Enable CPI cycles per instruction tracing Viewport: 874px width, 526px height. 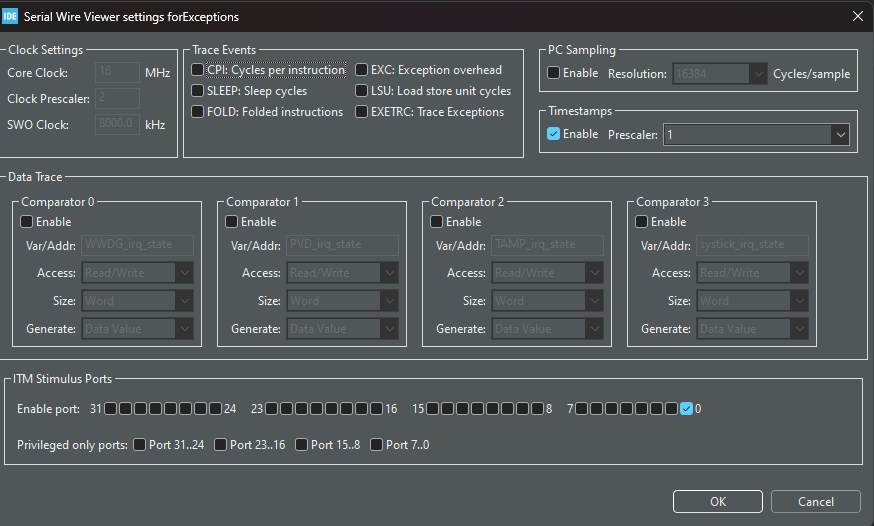click(x=198, y=70)
